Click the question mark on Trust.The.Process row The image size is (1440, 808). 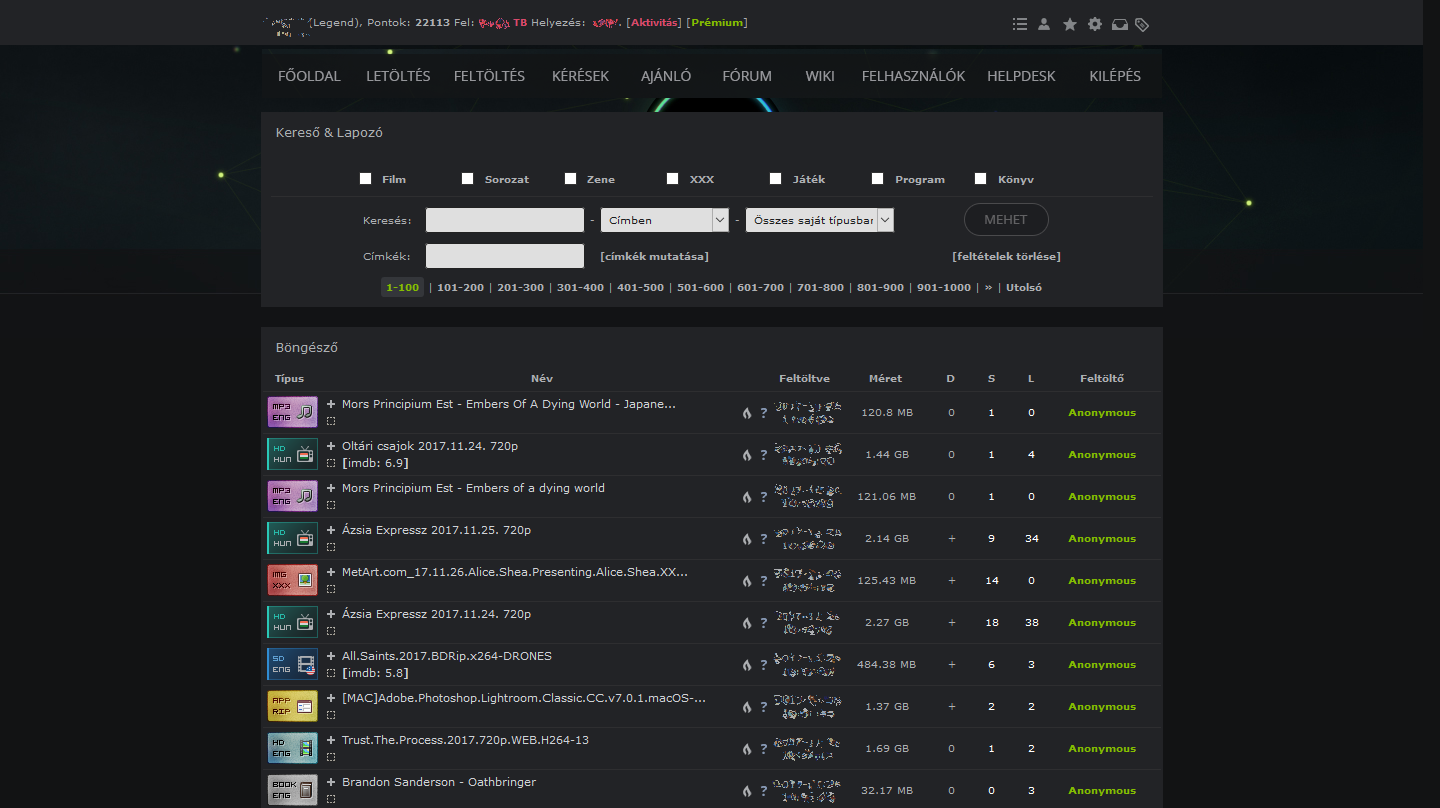(x=763, y=749)
